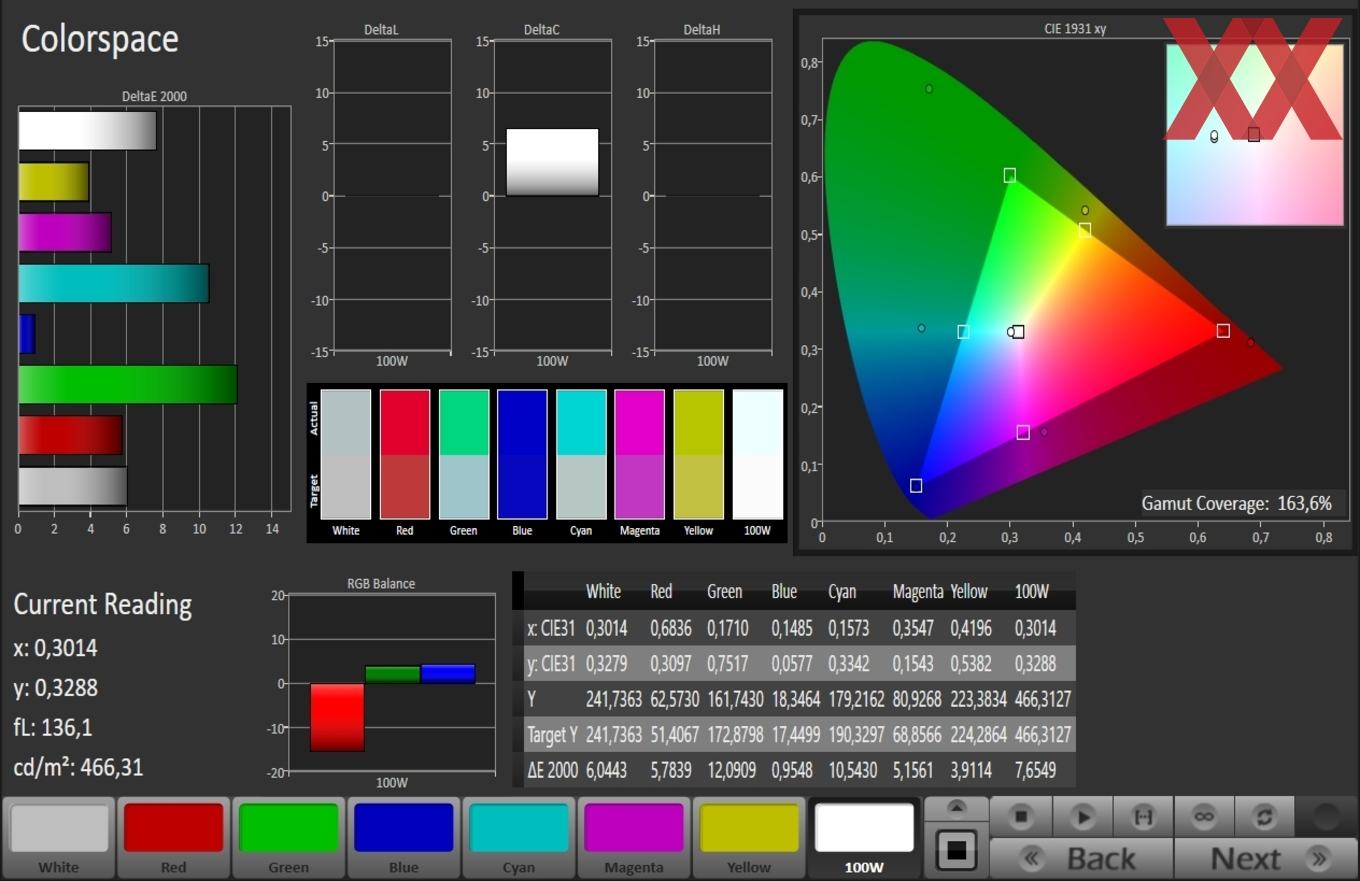1360x881 pixels.
Task: Click the stop measurement icon
Action: point(1021,816)
